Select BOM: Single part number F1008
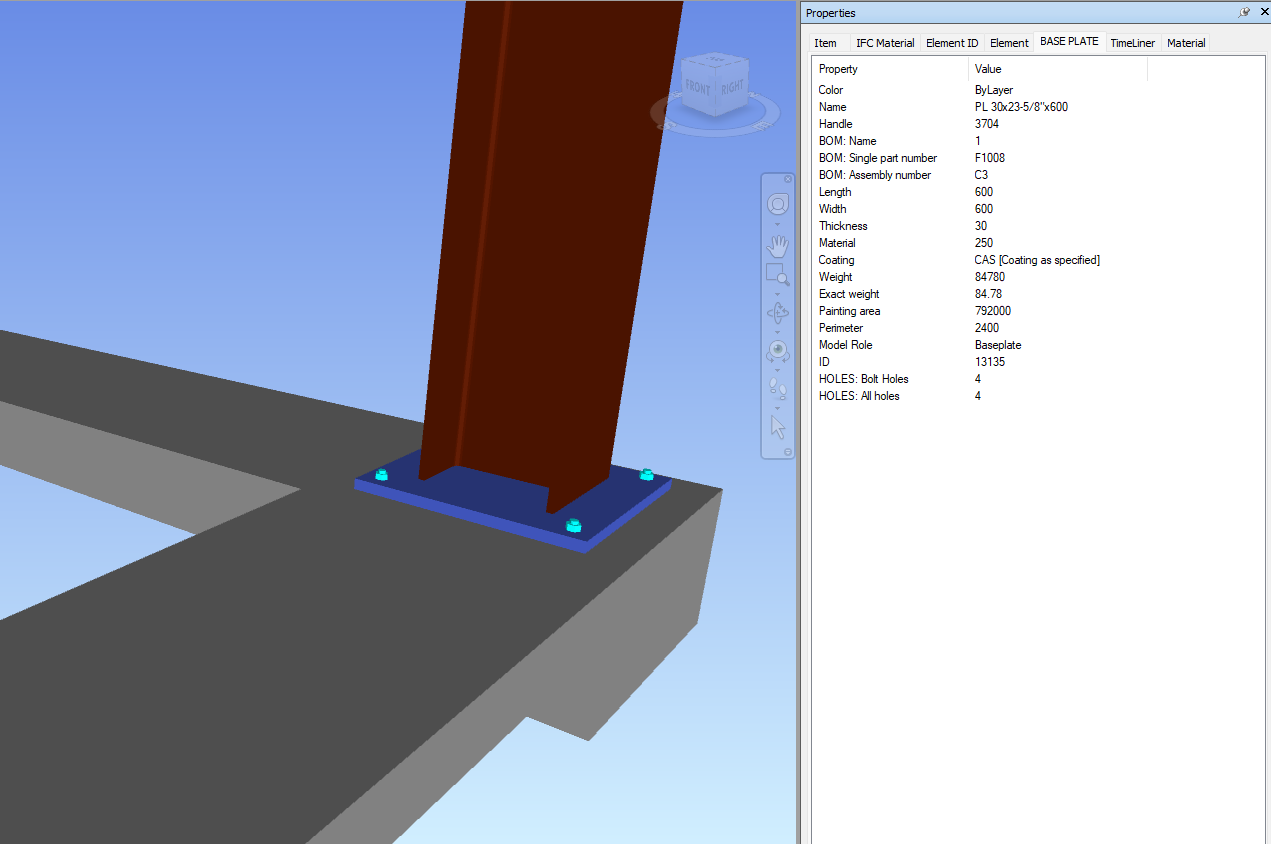 pyautogui.click(x=989, y=158)
